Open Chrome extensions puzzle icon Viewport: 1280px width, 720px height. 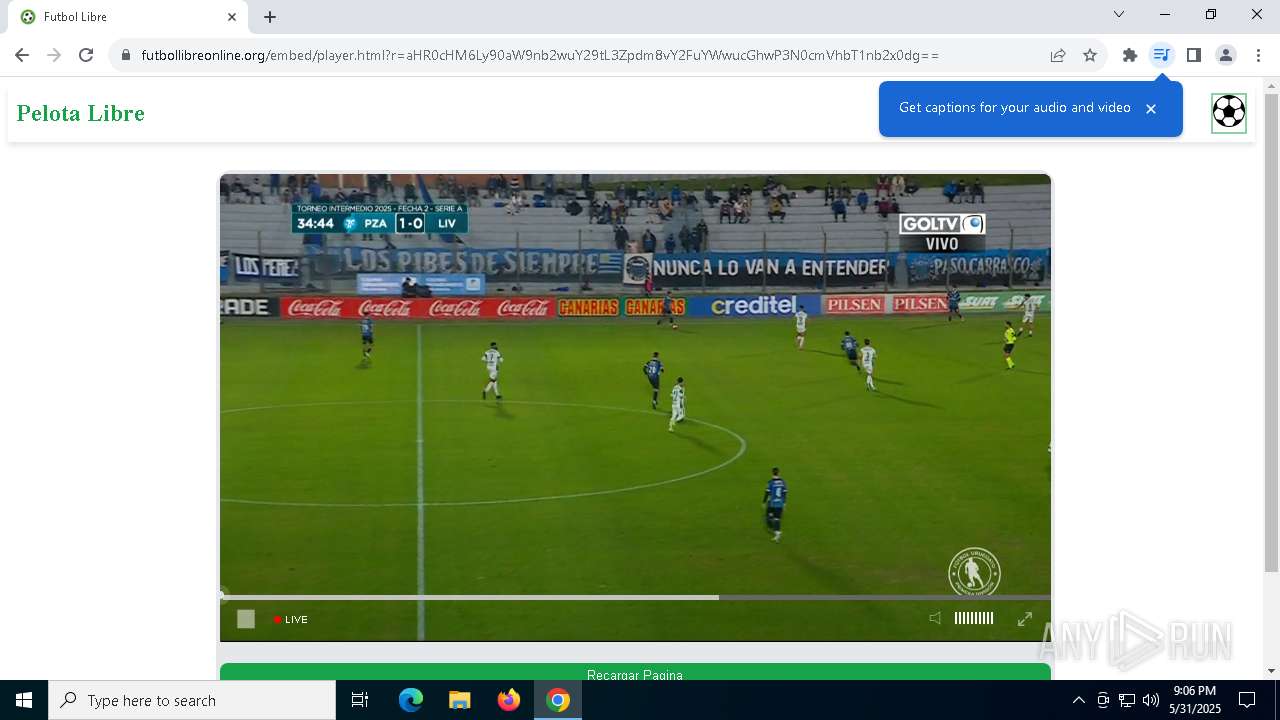tap(1130, 55)
